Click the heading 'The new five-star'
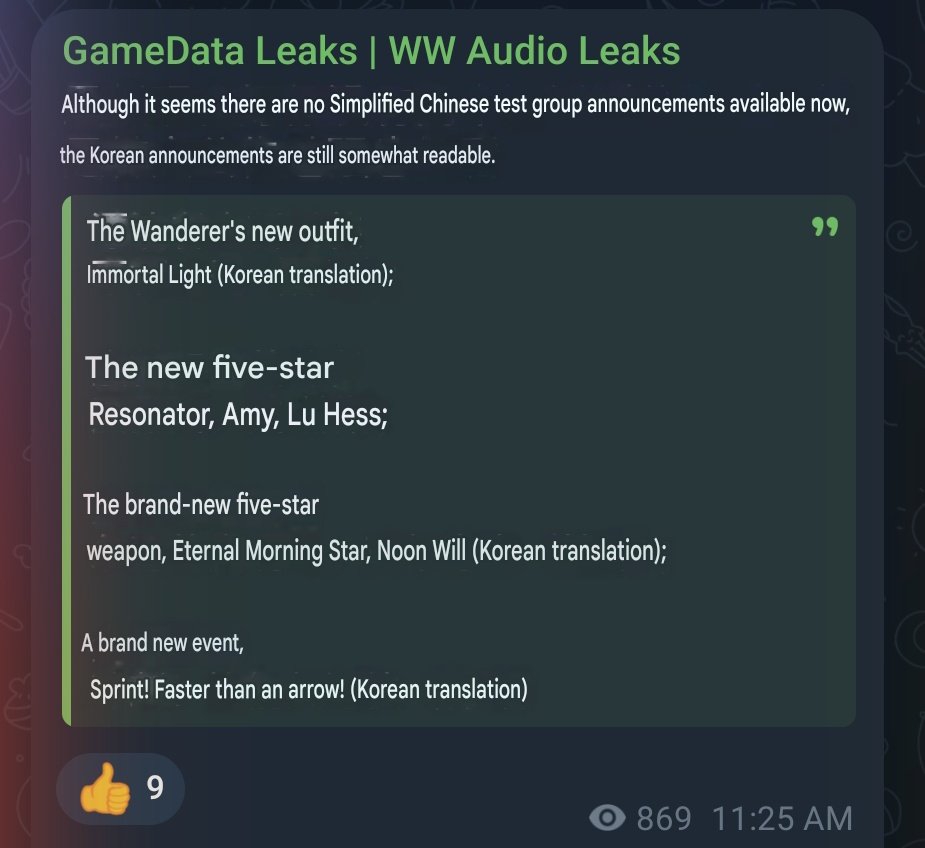The image size is (925, 848). coord(209,367)
